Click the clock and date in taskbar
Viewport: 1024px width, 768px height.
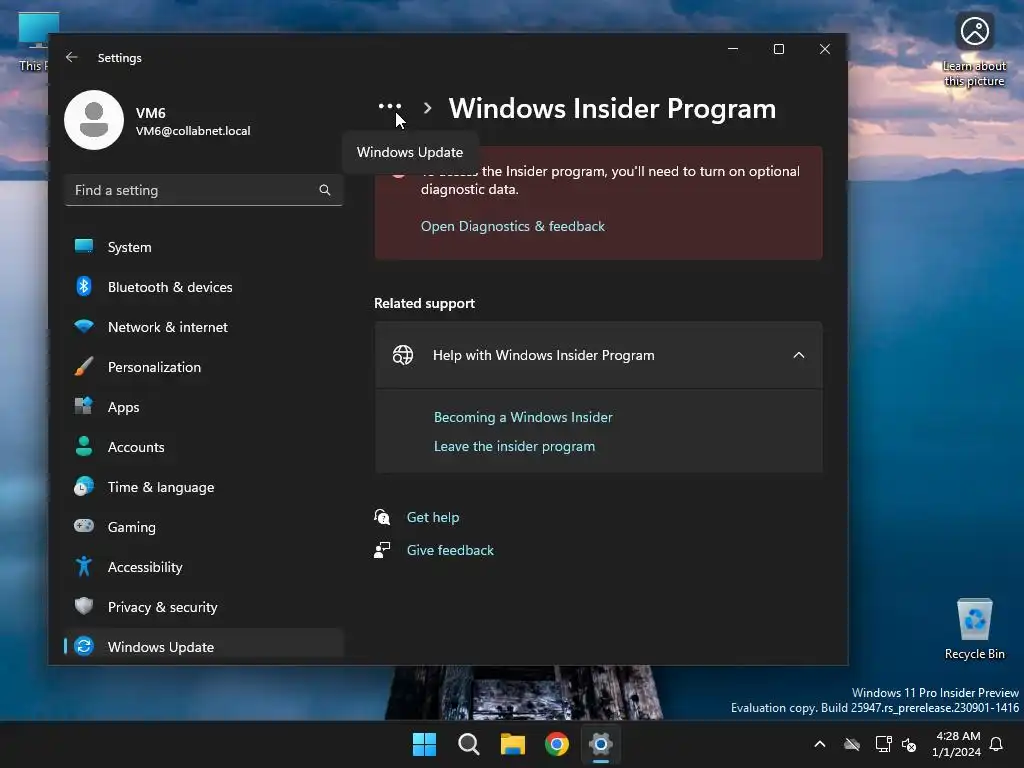tap(956, 744)
